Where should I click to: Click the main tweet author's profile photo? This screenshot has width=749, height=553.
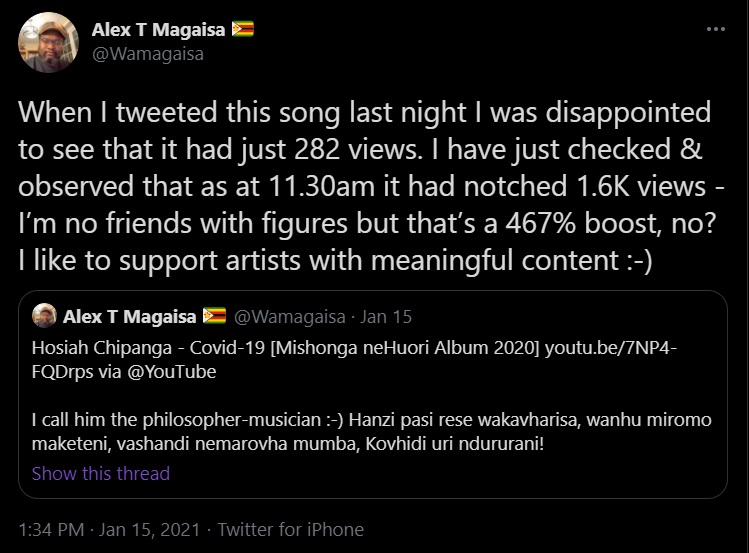[x=49, y=42]
